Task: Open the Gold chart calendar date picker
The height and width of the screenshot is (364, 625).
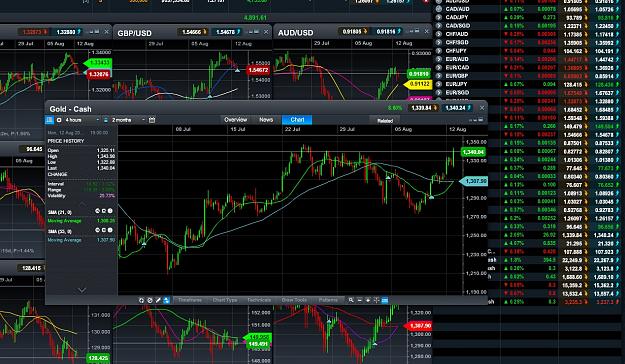Action: (152, 120)
